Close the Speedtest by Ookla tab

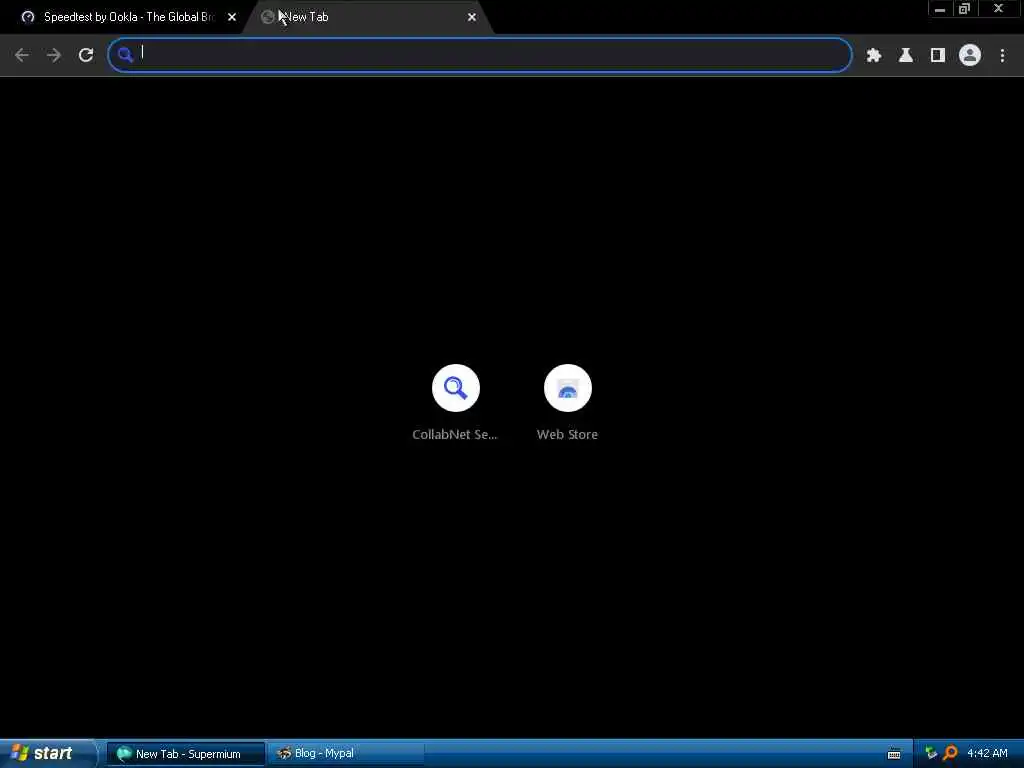(232, 18)
